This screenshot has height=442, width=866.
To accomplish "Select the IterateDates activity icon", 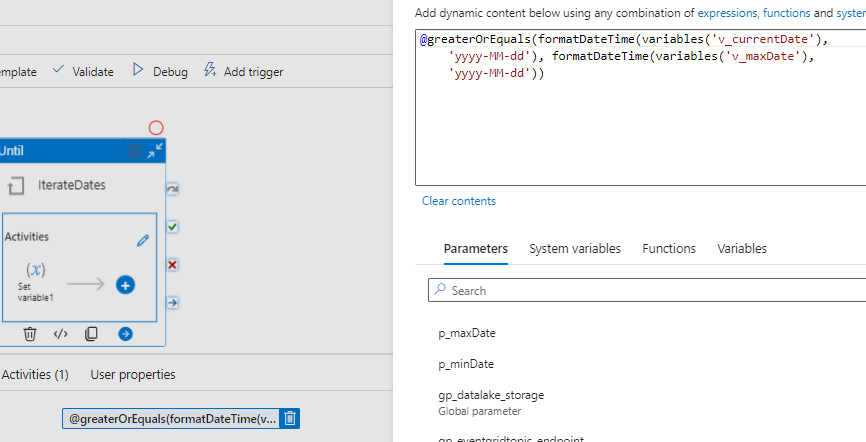I will [x=16, y=186].
